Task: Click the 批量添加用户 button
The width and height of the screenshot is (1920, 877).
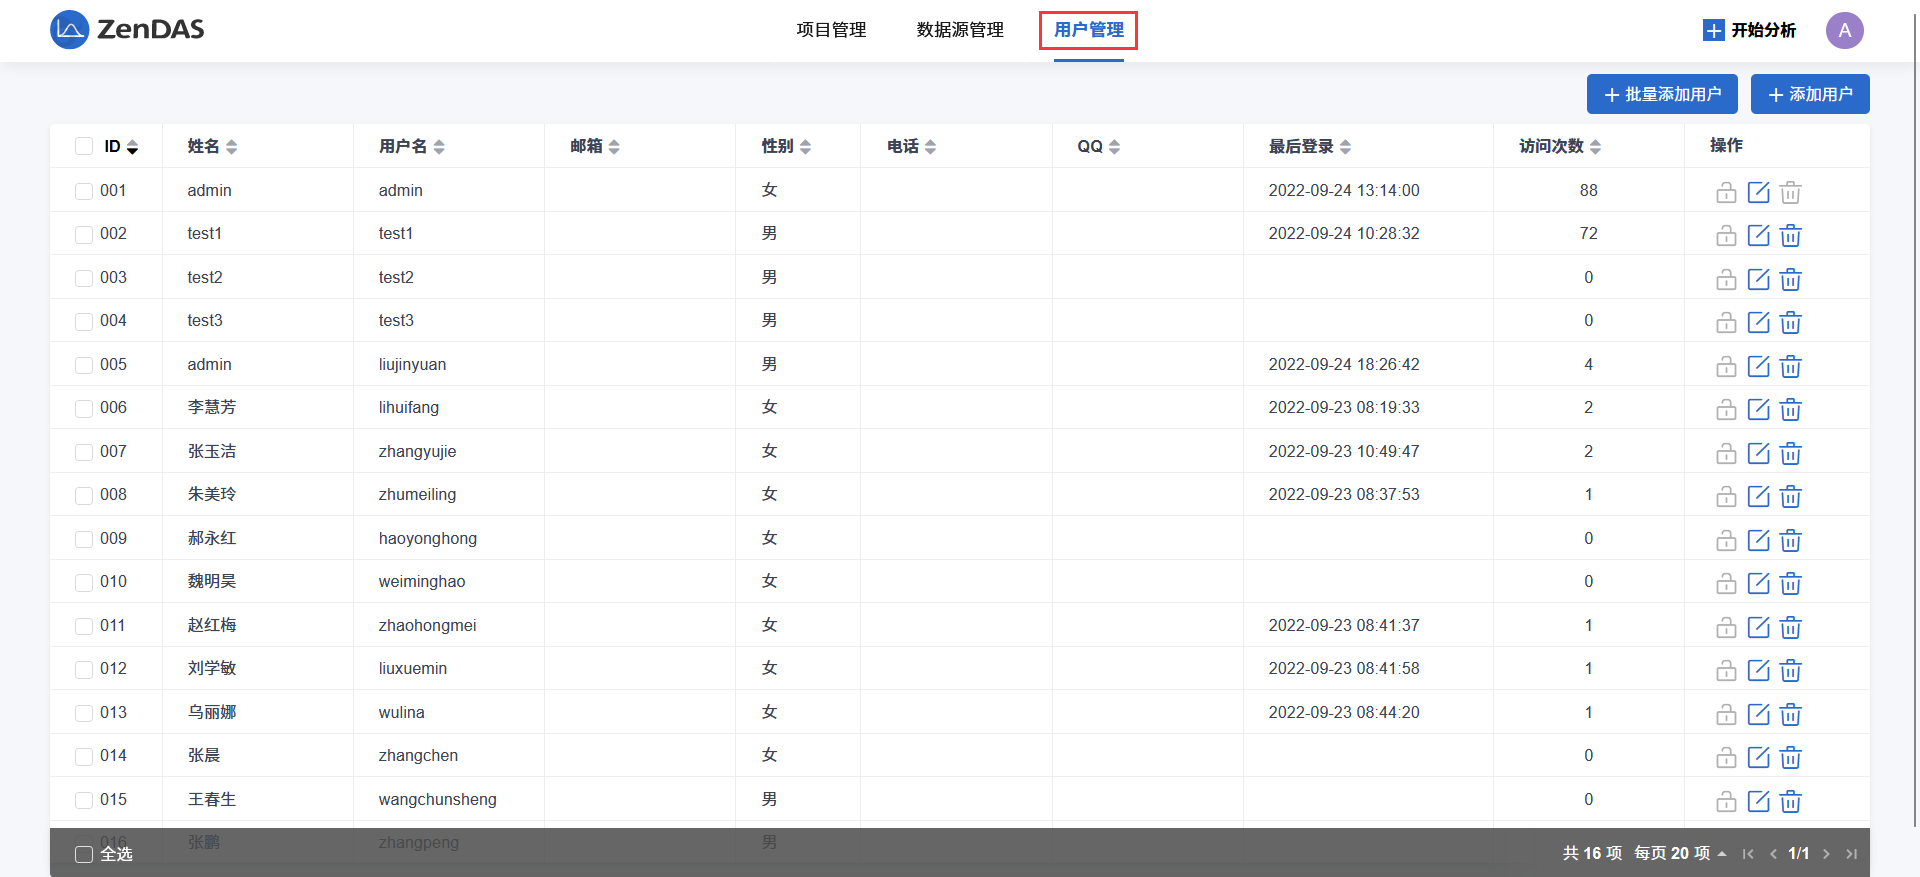Action: tap(1662, 94)
